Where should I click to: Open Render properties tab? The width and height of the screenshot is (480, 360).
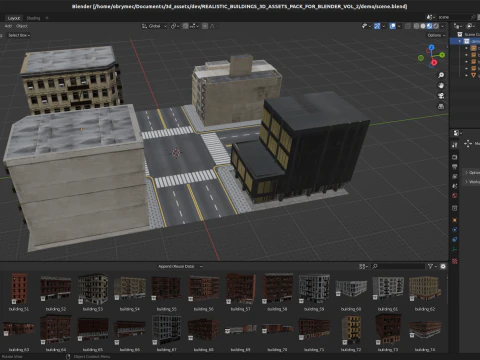[x=455, y=157]
